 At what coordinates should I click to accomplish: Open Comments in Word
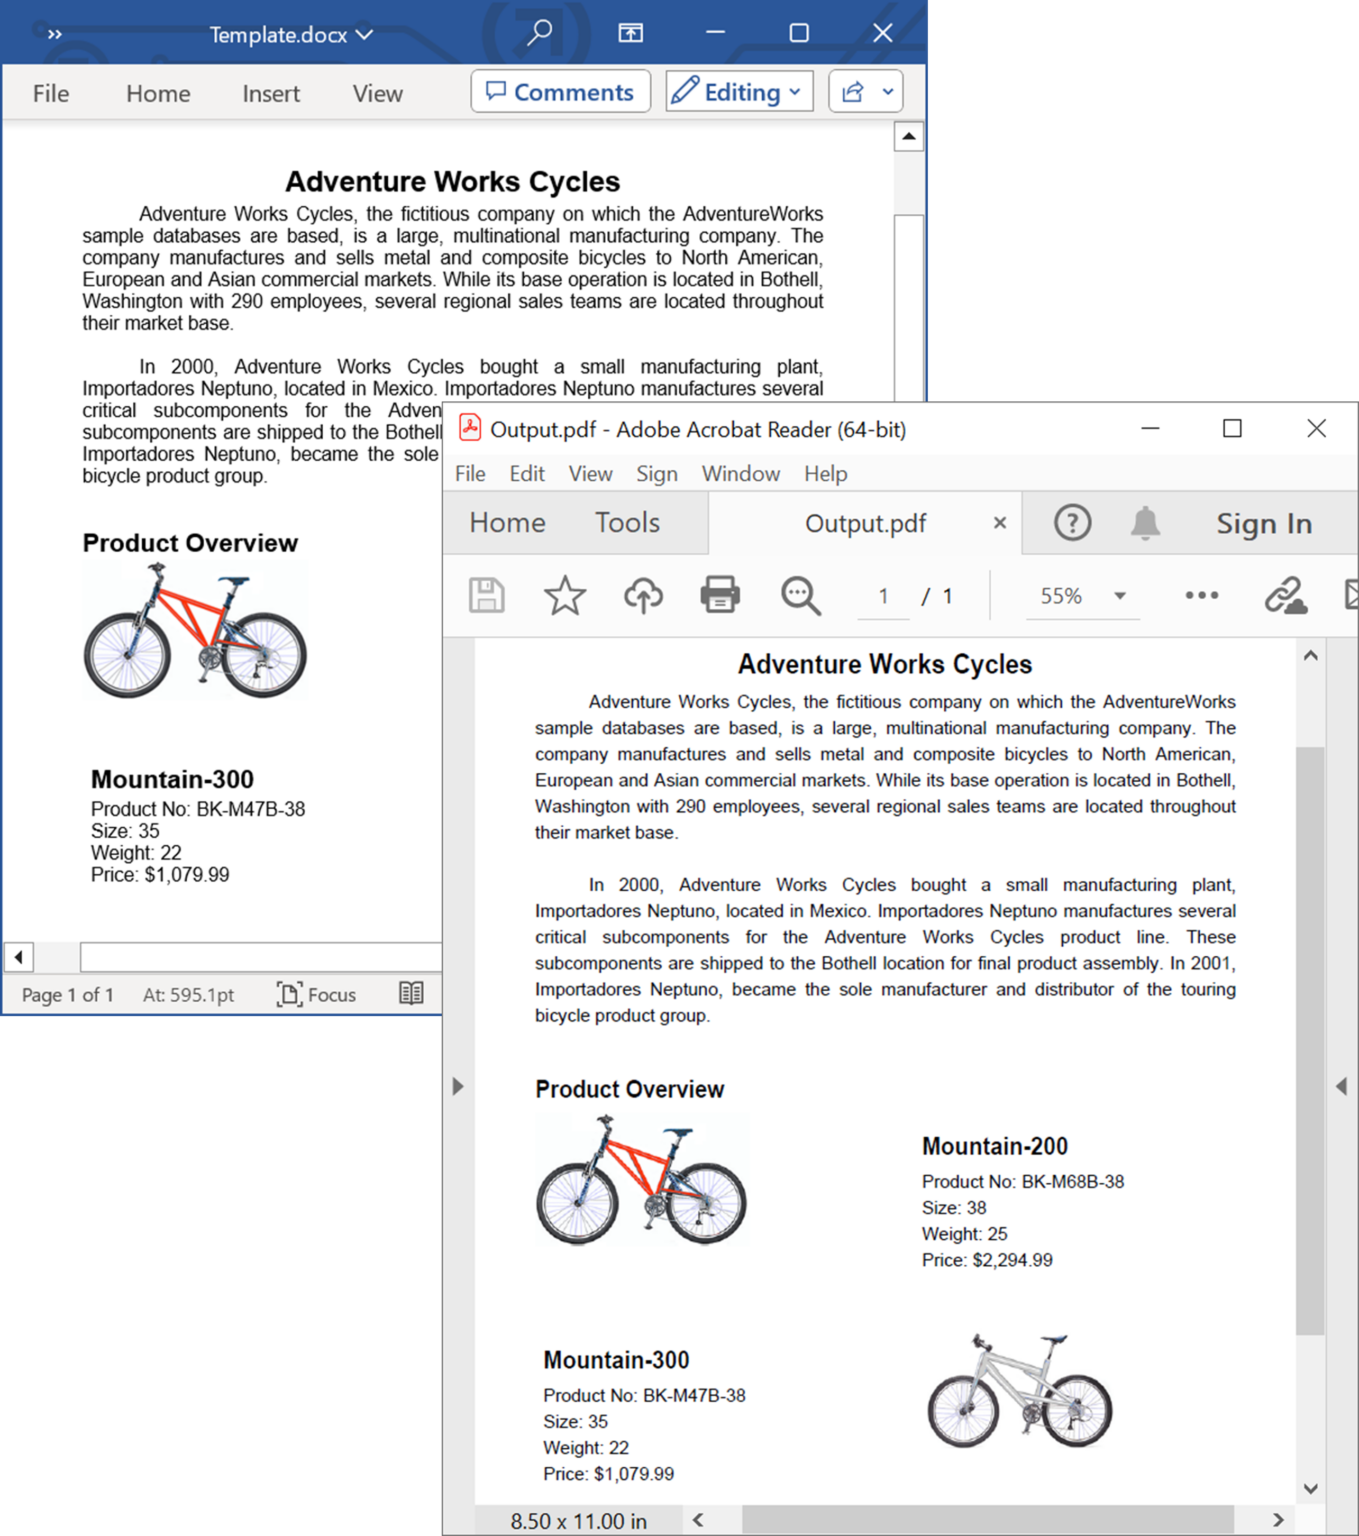(x=561, y=91)
